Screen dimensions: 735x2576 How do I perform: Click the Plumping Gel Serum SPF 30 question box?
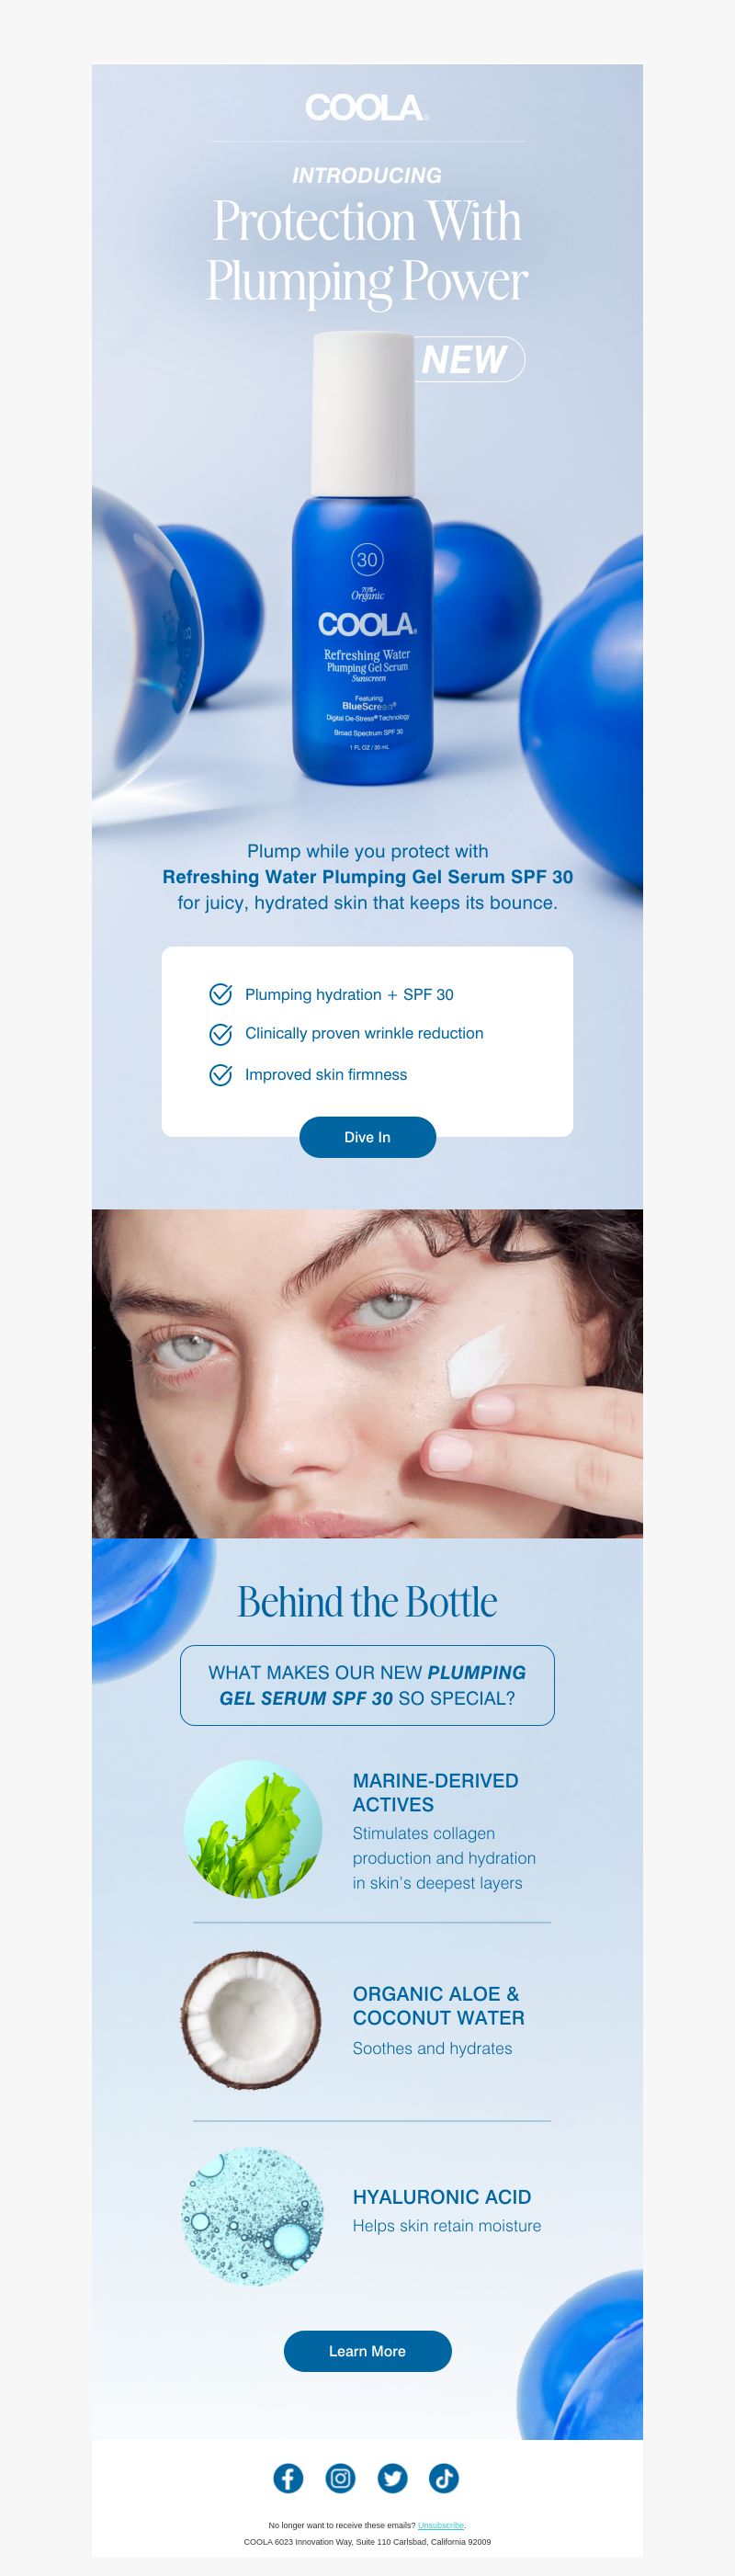(367, 1685)
